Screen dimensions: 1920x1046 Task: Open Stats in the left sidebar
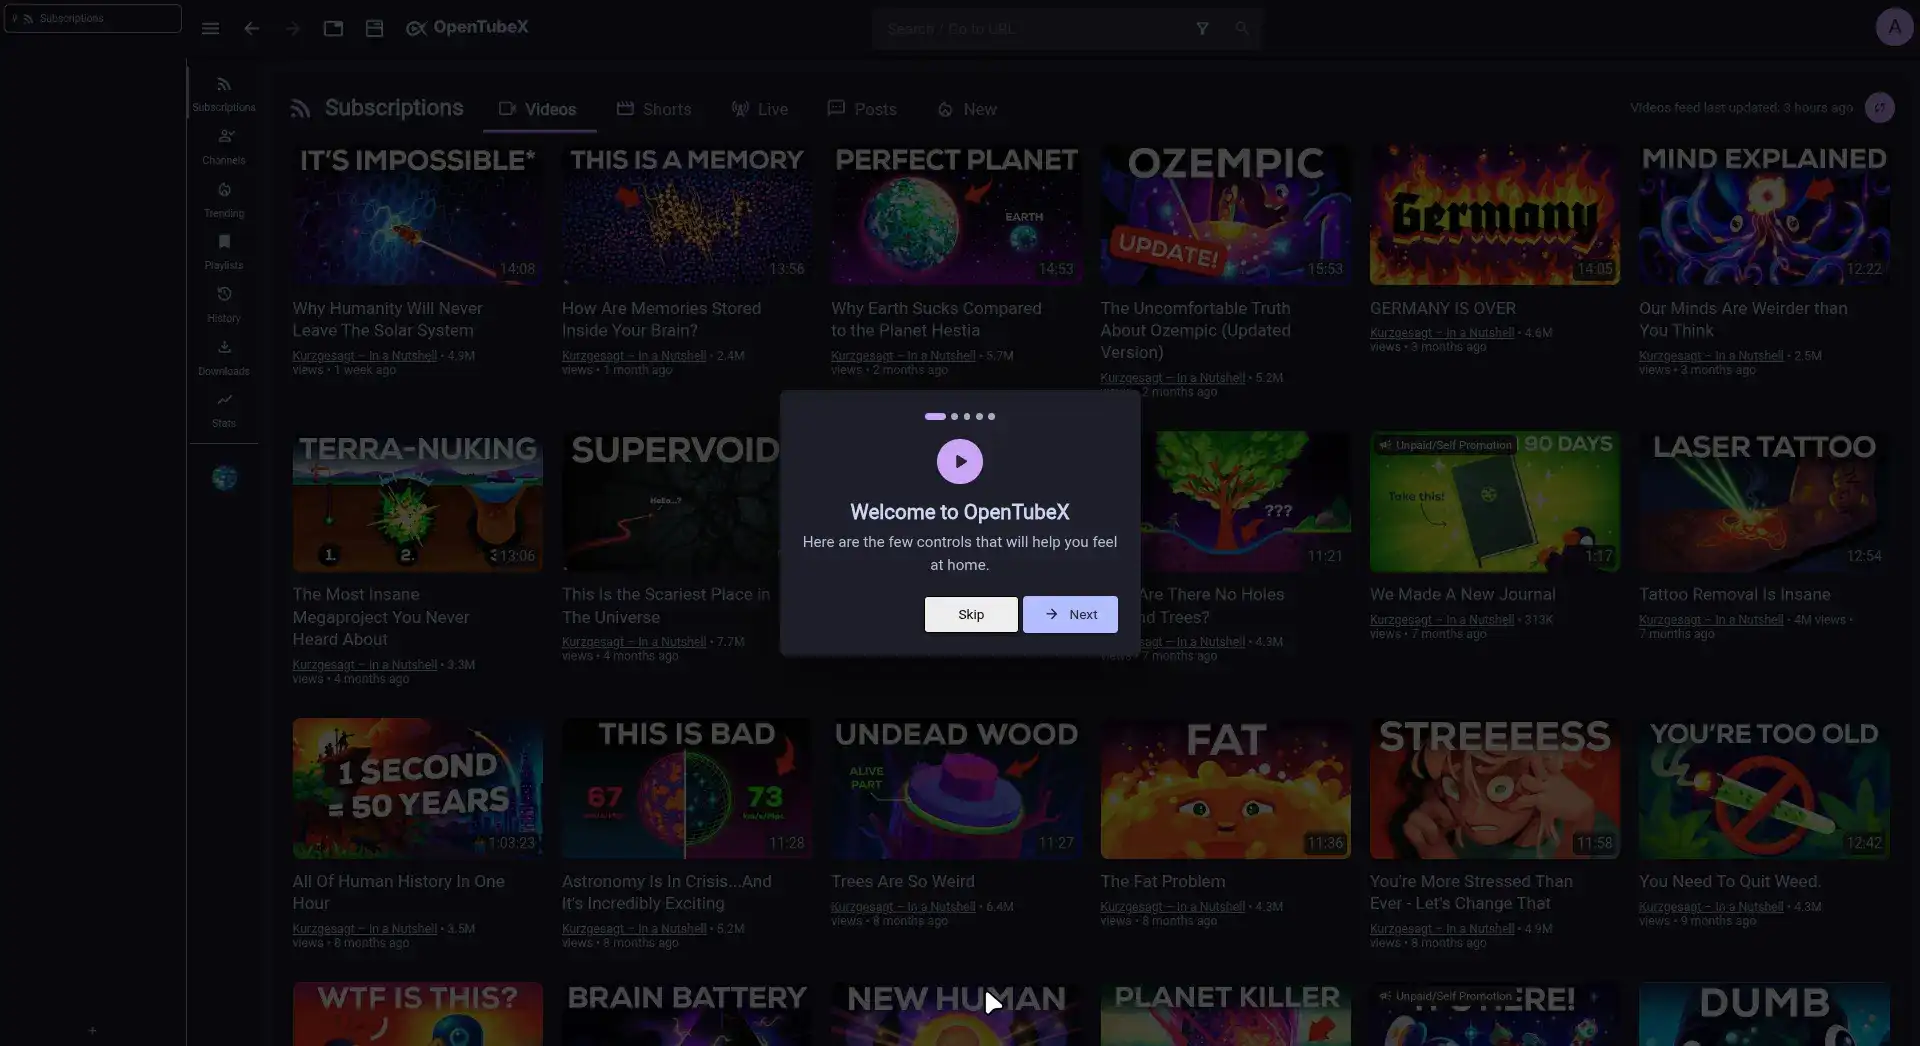(x=224, y=410)
